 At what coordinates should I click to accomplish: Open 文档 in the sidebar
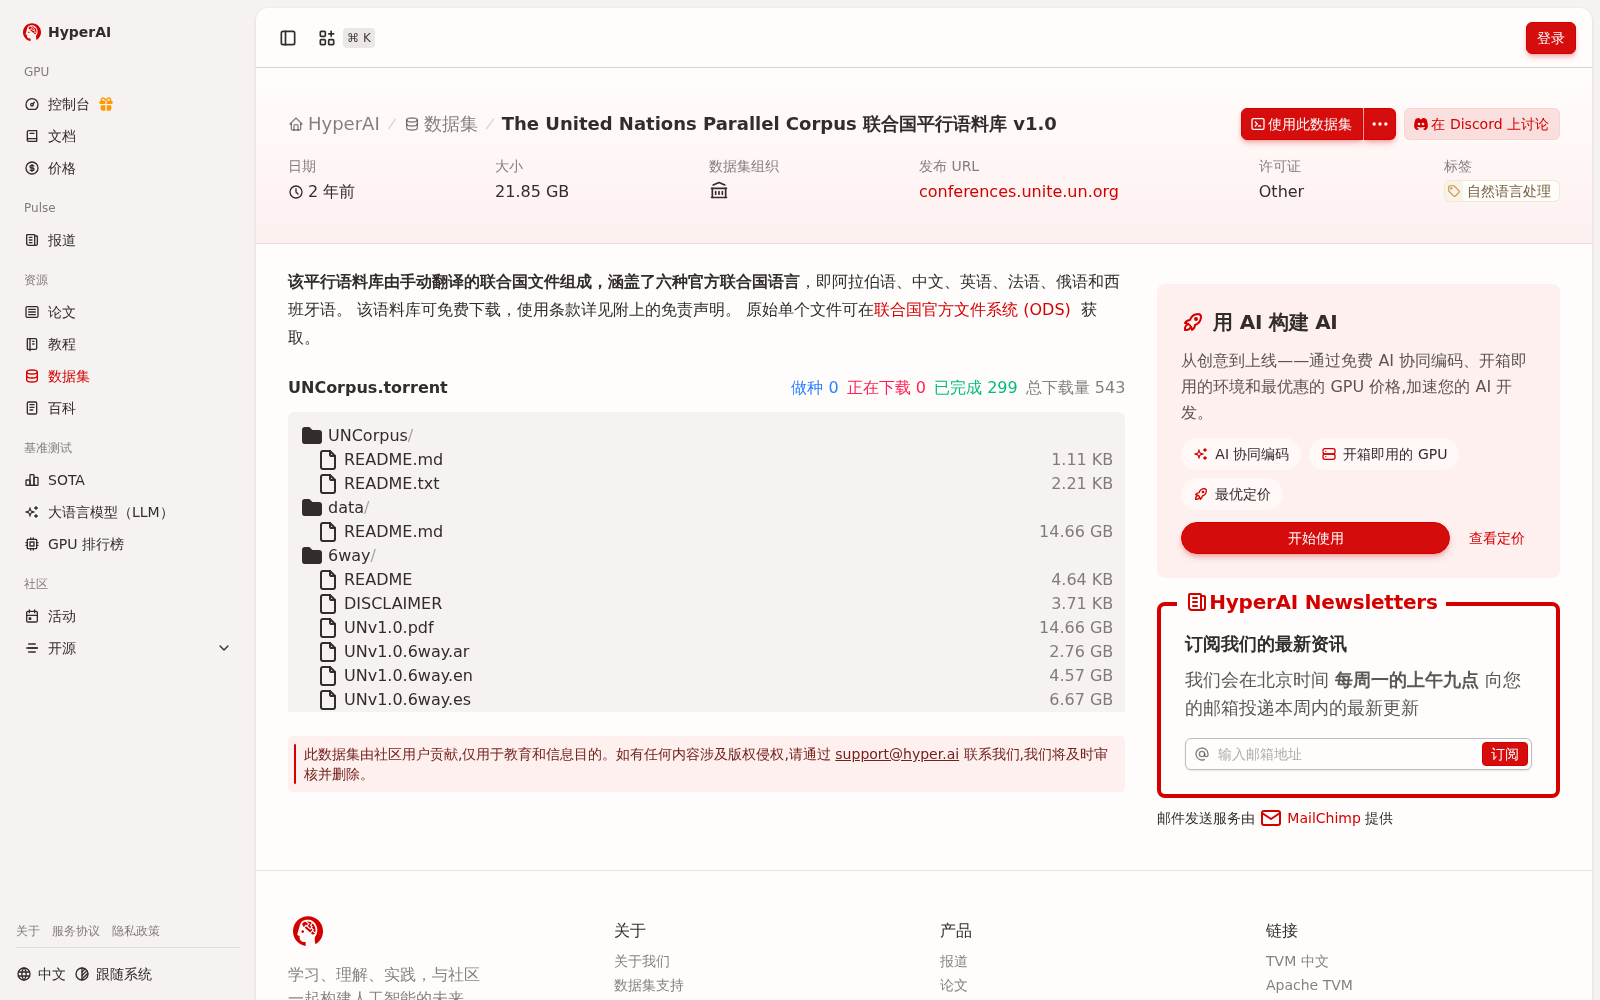128,136
